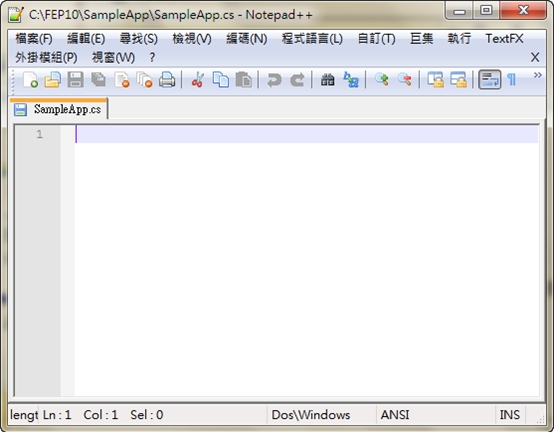Create a new file with the New icon
This screenshot has height=432, width=554.
coord(30,79)
